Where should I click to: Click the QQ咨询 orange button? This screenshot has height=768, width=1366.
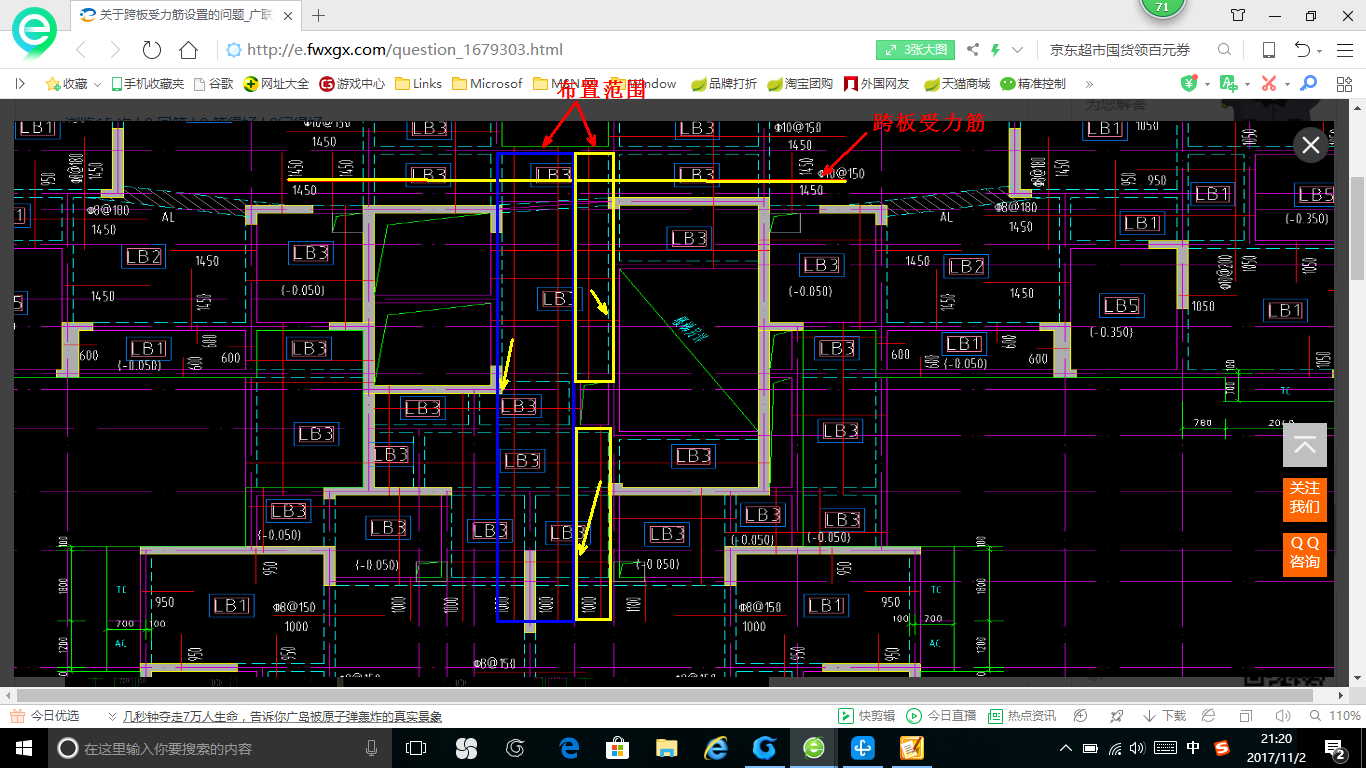point(1305,553)
